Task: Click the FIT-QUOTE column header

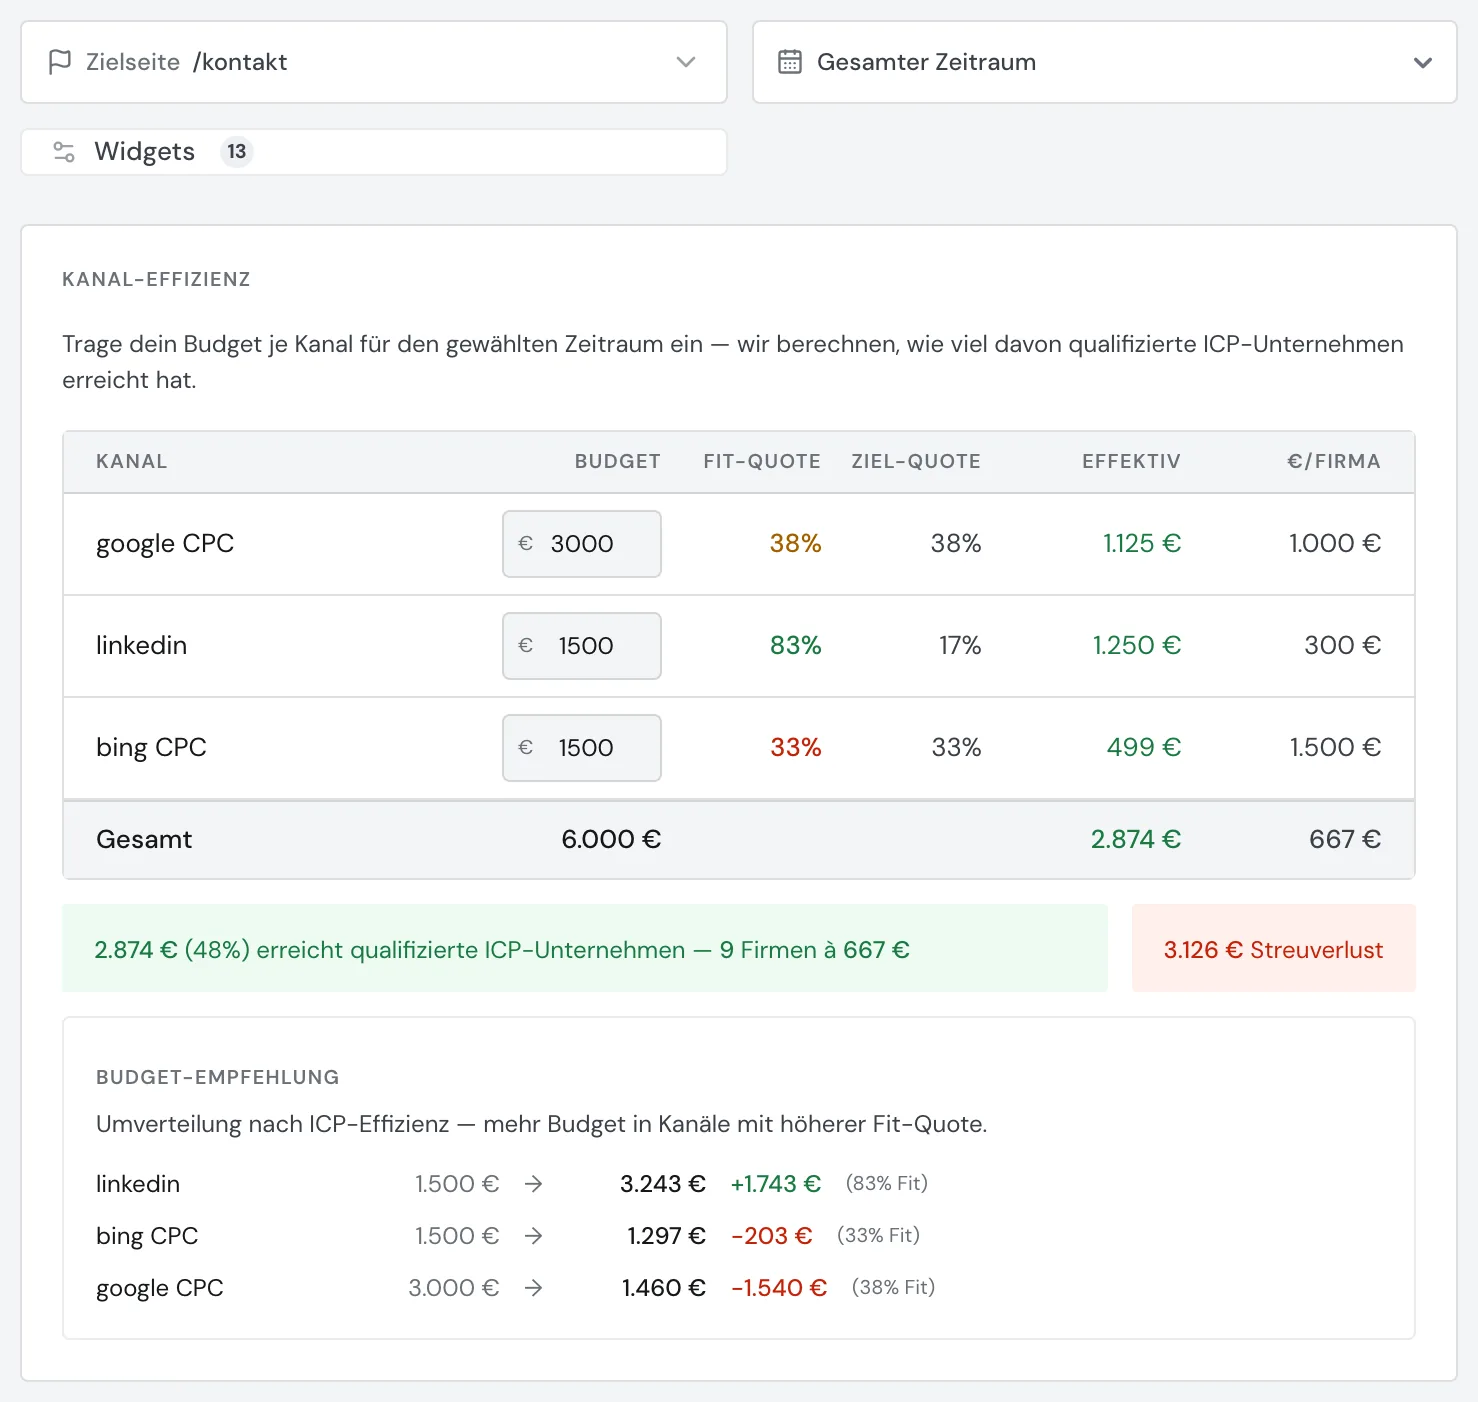Action: 762,462
